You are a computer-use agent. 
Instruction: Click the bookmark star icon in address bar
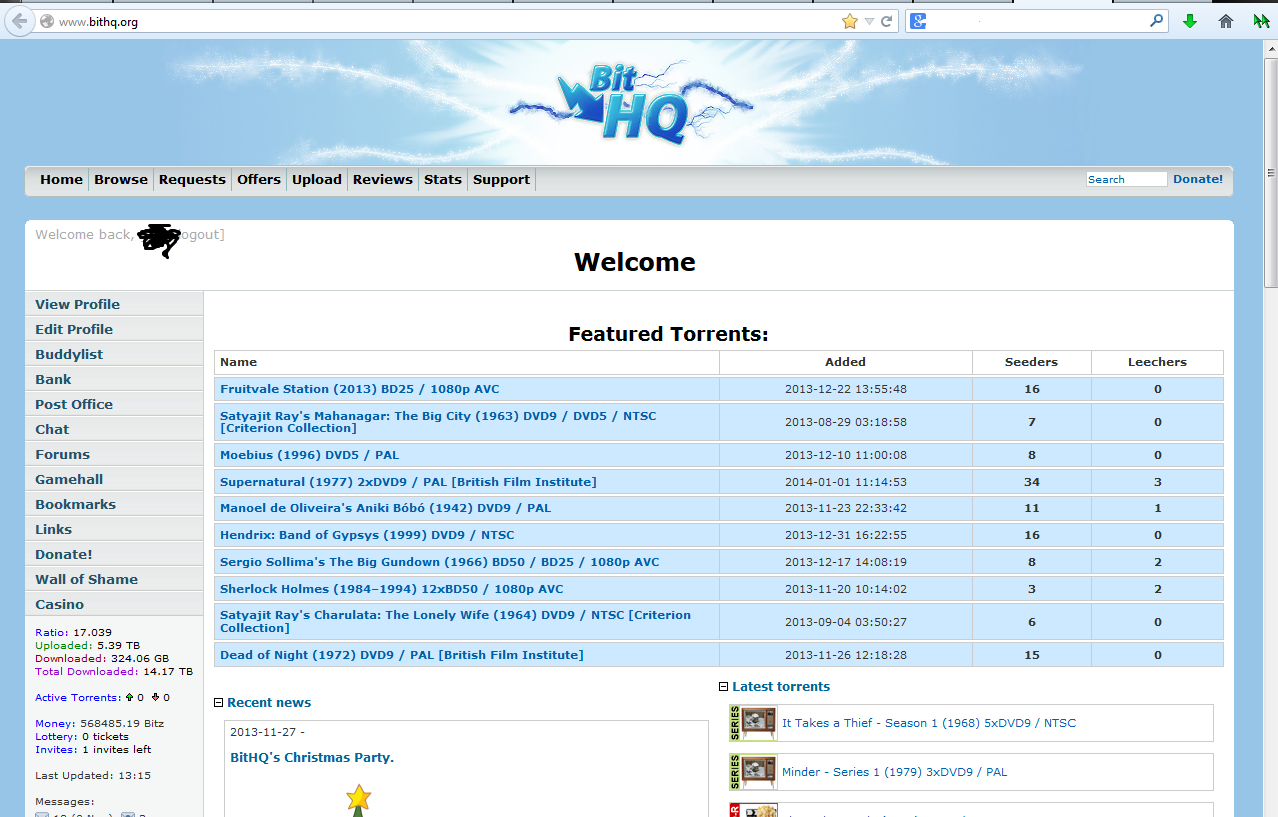pos(850,21)
